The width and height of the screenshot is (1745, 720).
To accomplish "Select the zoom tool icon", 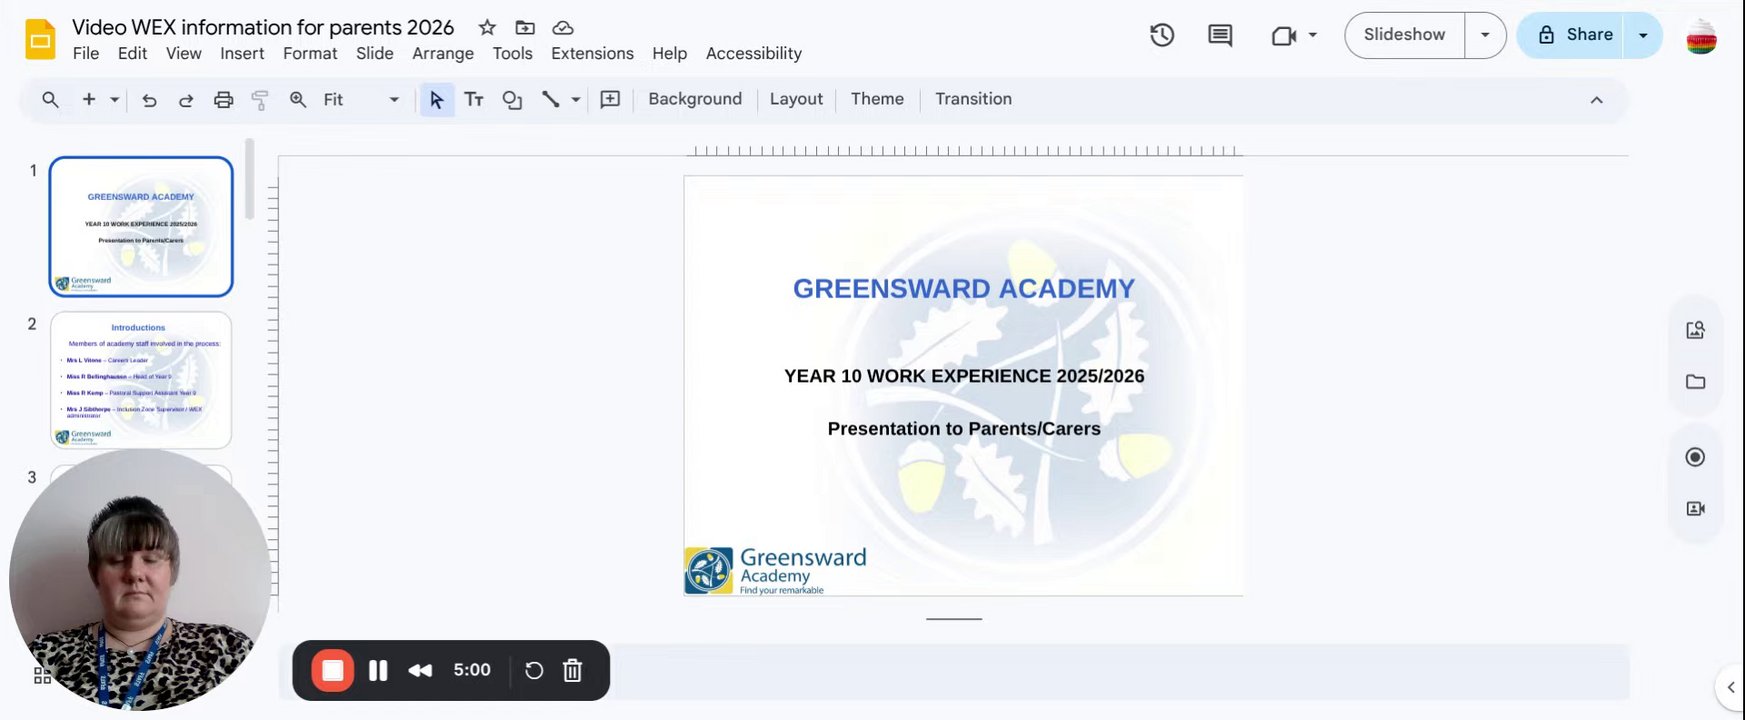I will (x=298, y=99).
